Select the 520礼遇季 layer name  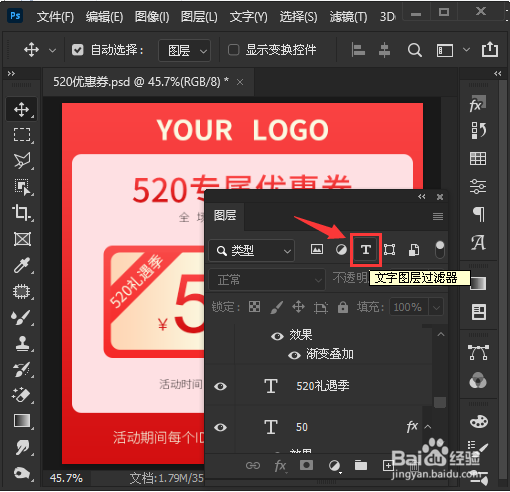tap(323, 386)
